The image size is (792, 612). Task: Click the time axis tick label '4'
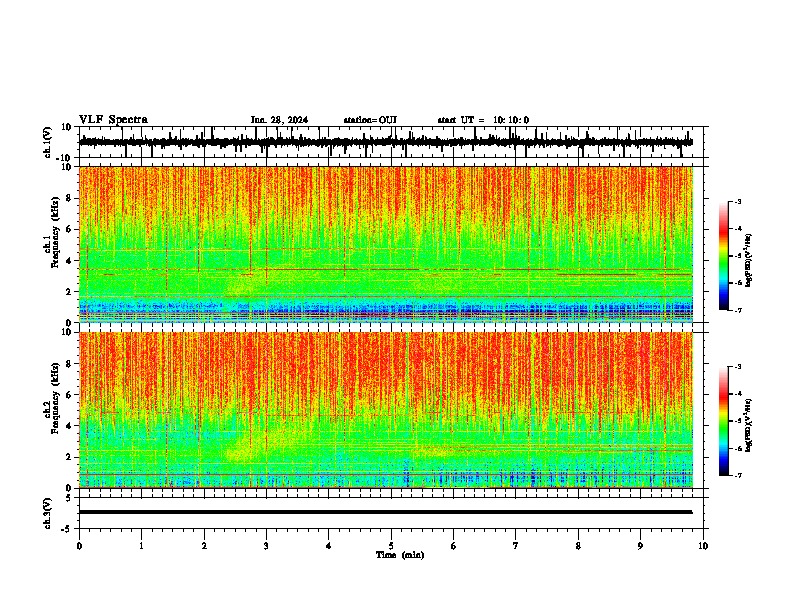click(329, 546)
